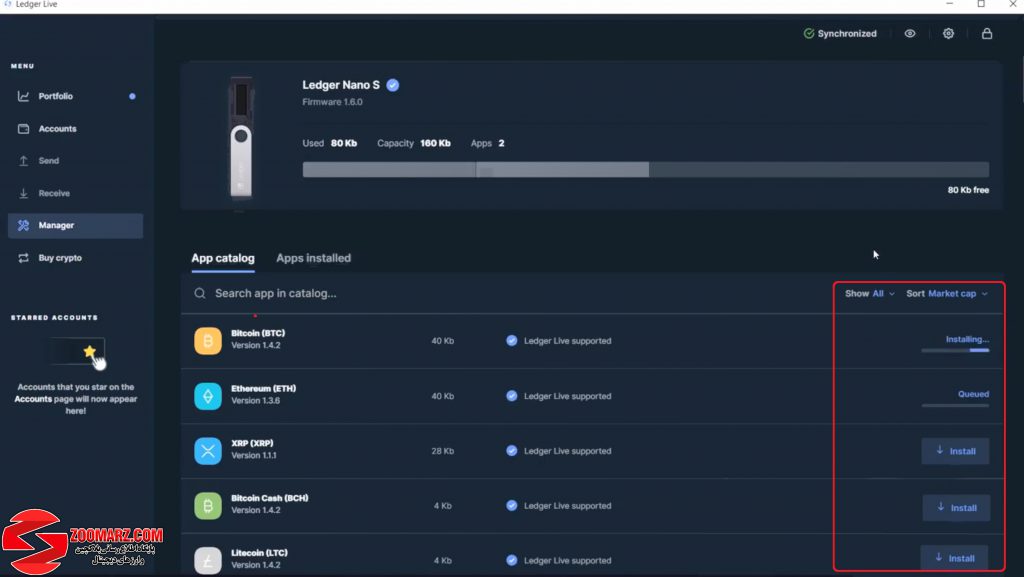
Task: Click the Send upward arrow icon
Action: pyautogui.click(x=24, y=161)
